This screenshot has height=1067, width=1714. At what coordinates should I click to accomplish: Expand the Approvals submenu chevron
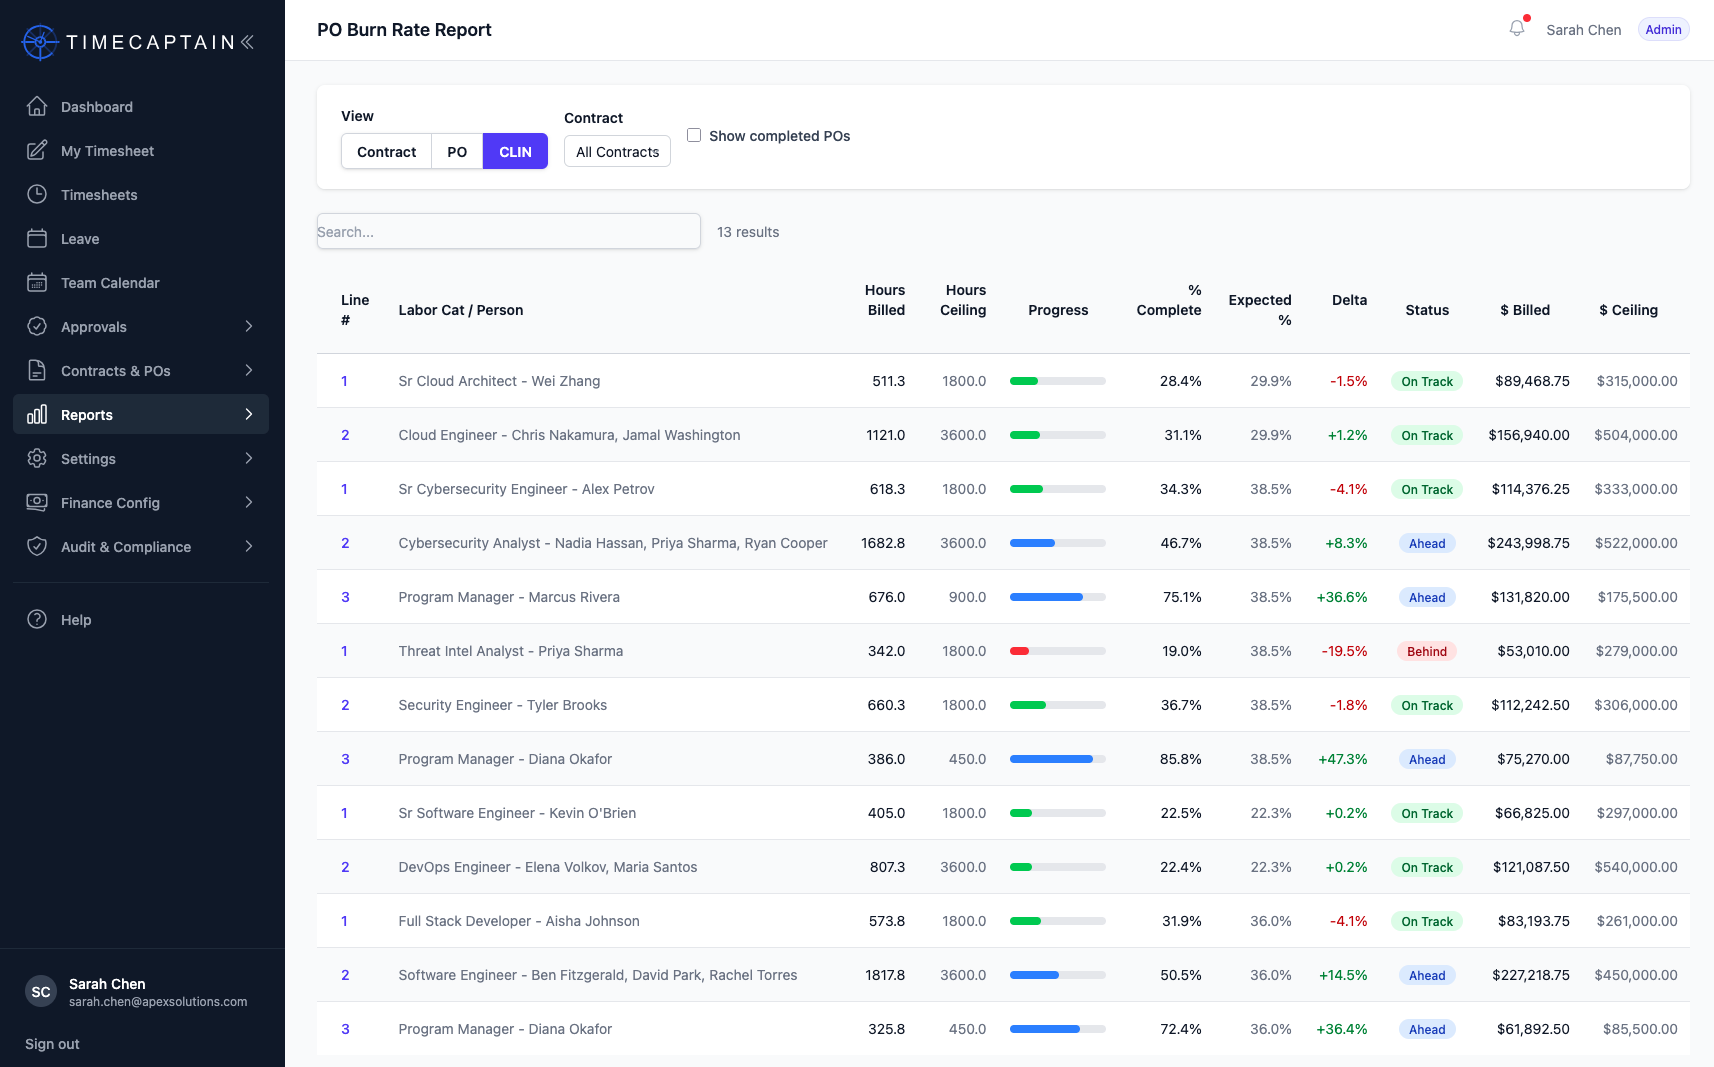tap(248, 326)
